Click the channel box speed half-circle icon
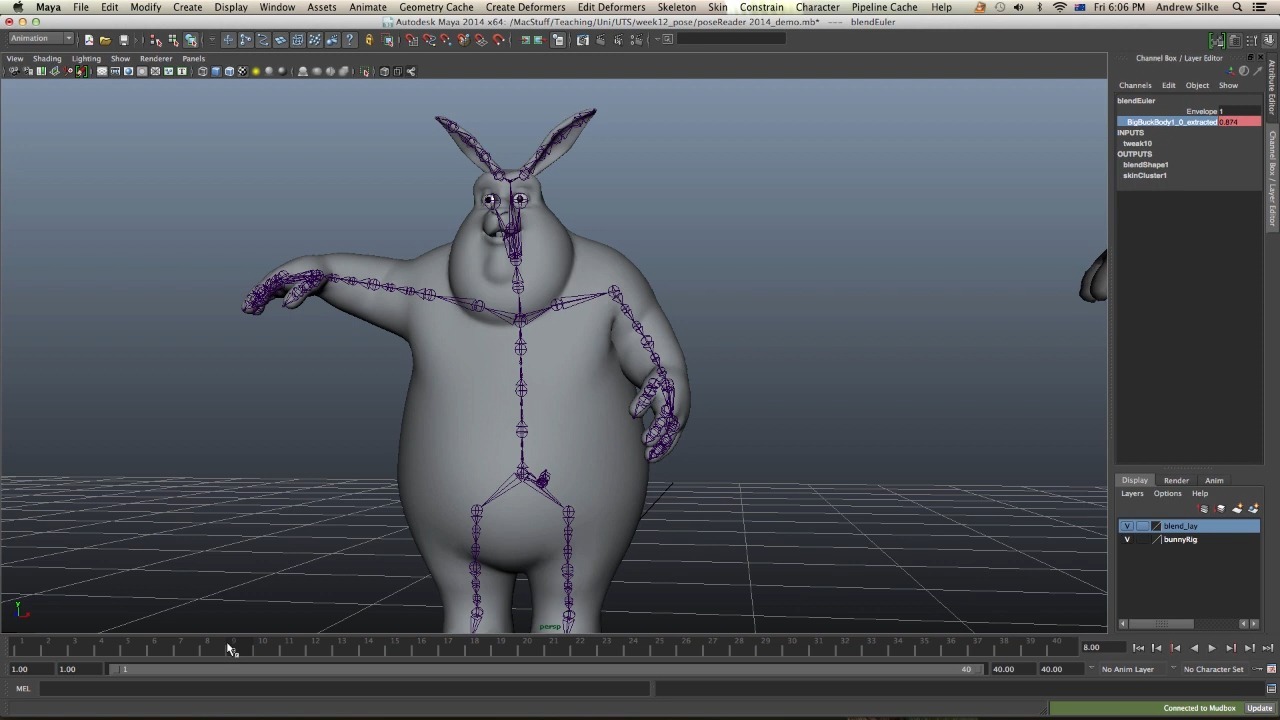1280x720 pixels. [x=1244, y=71]
